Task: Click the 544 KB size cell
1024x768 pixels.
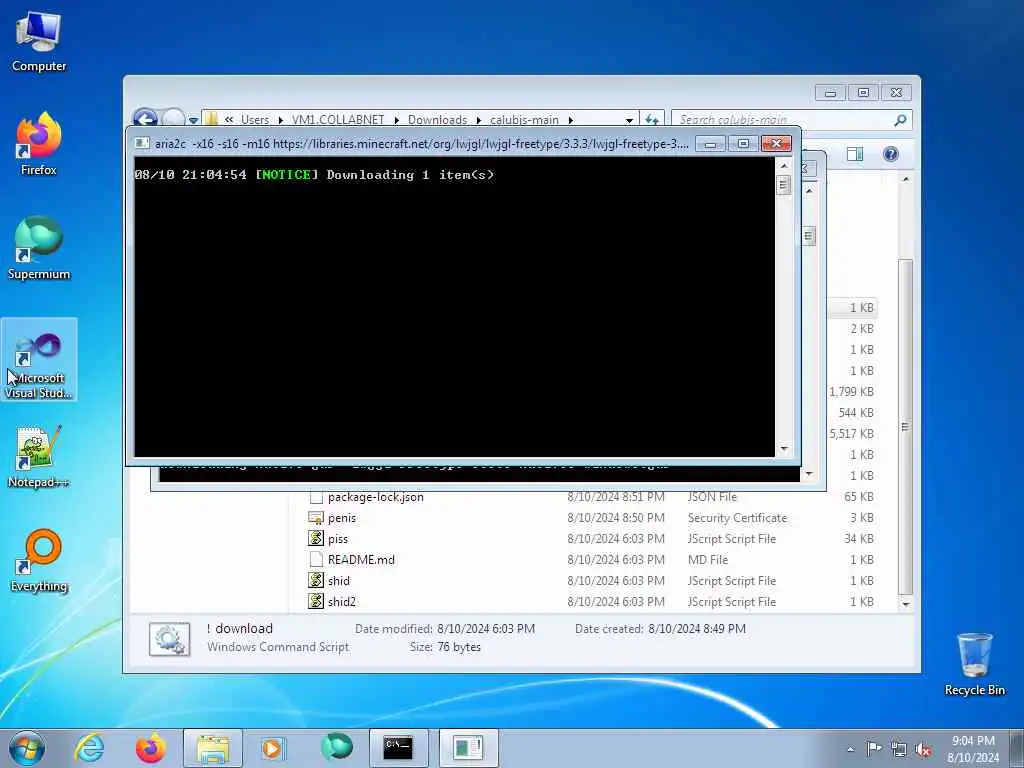Action: [x=856, y=413]
